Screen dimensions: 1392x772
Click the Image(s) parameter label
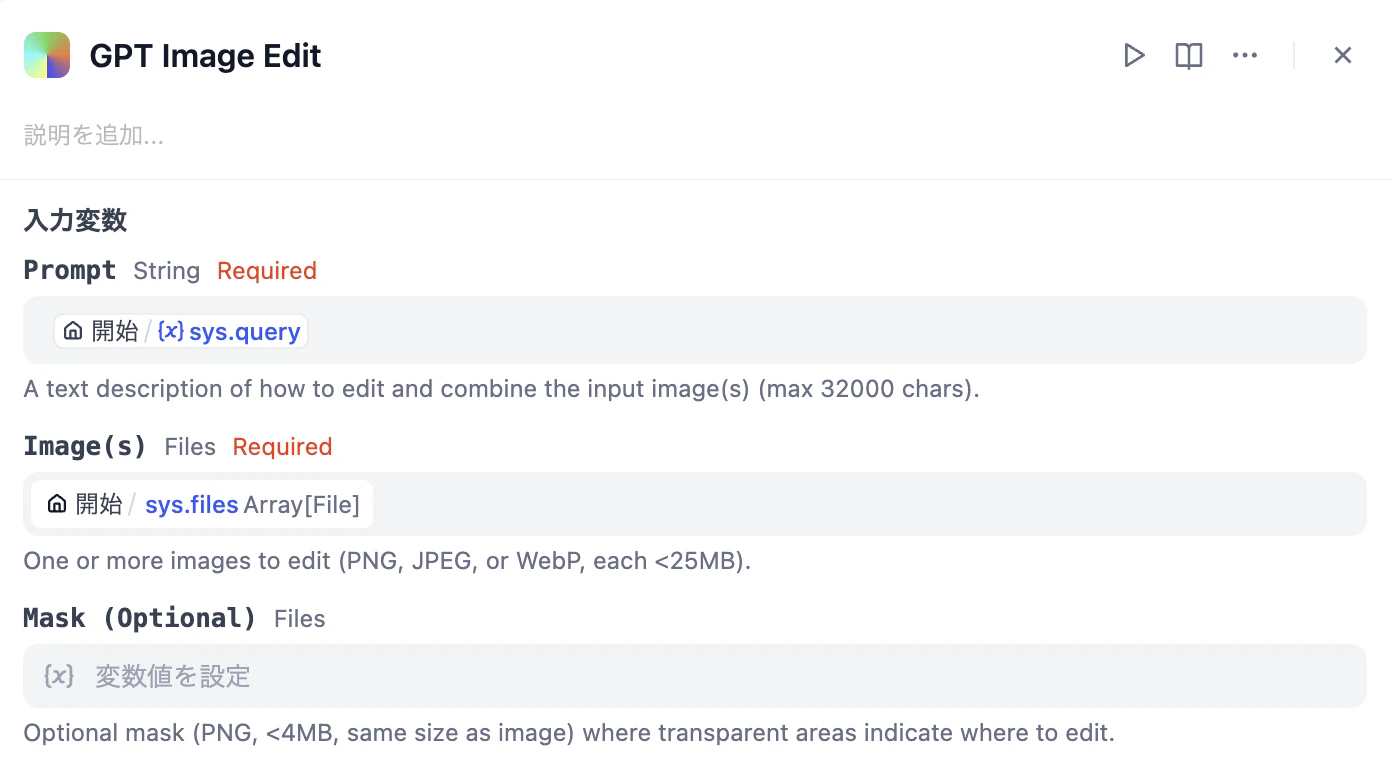(x=85, y=446)
